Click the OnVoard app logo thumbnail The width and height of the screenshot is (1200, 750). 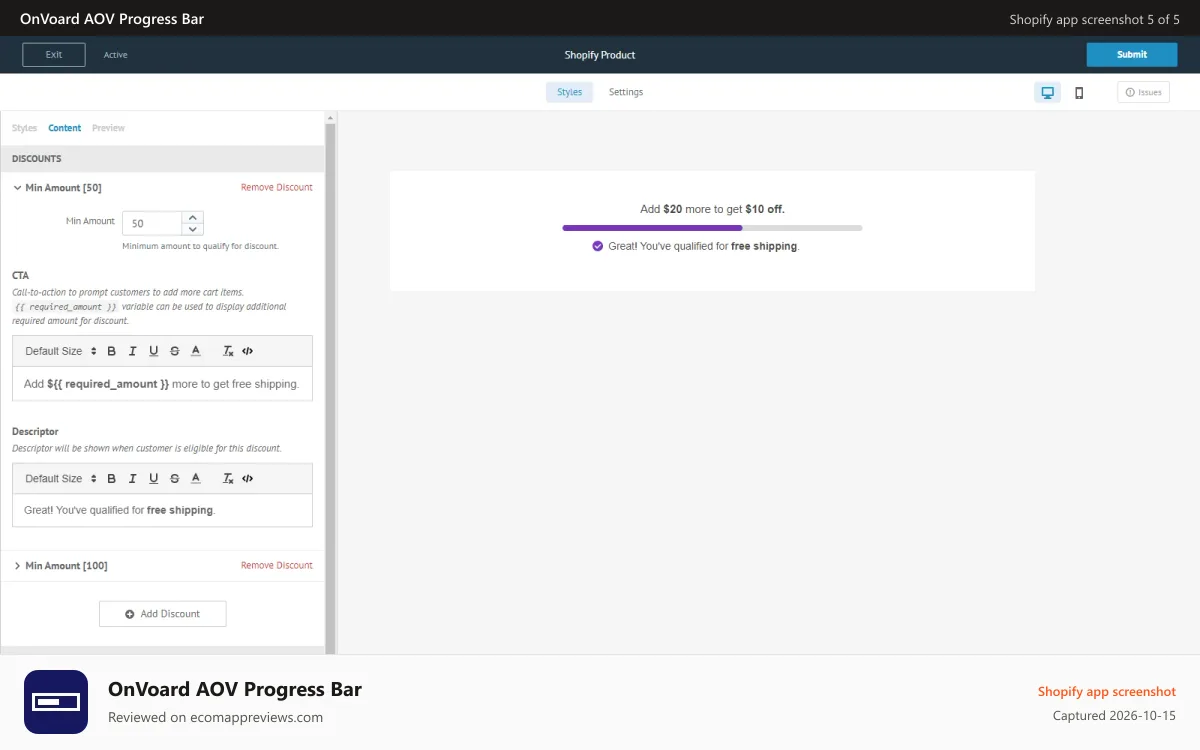pyautogui.click(x=56, y=702)
